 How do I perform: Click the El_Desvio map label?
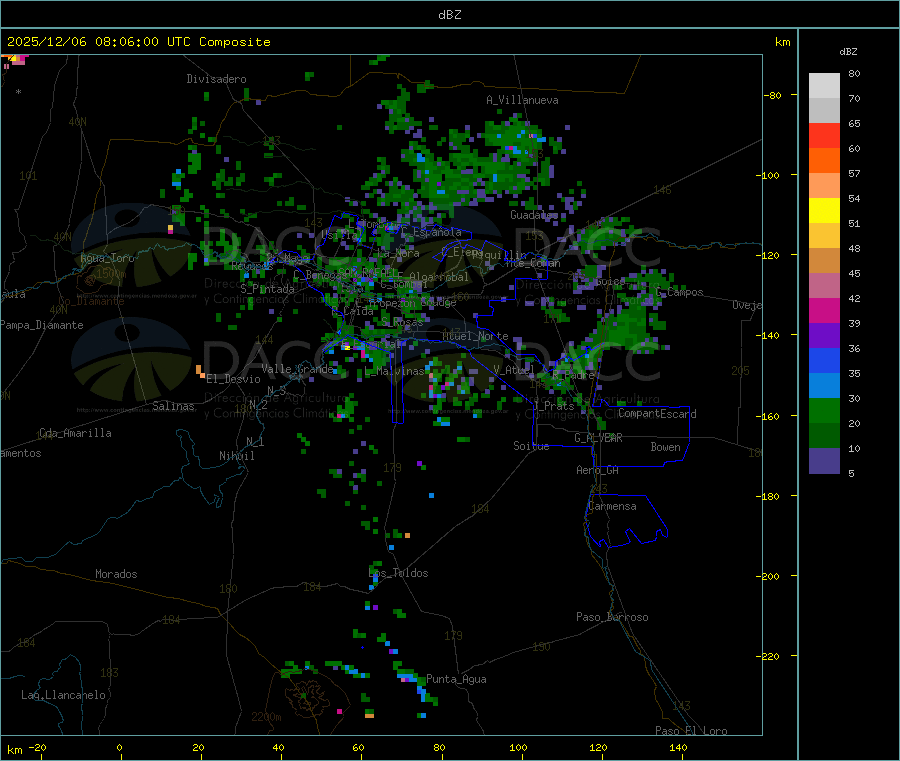point(233,379)
